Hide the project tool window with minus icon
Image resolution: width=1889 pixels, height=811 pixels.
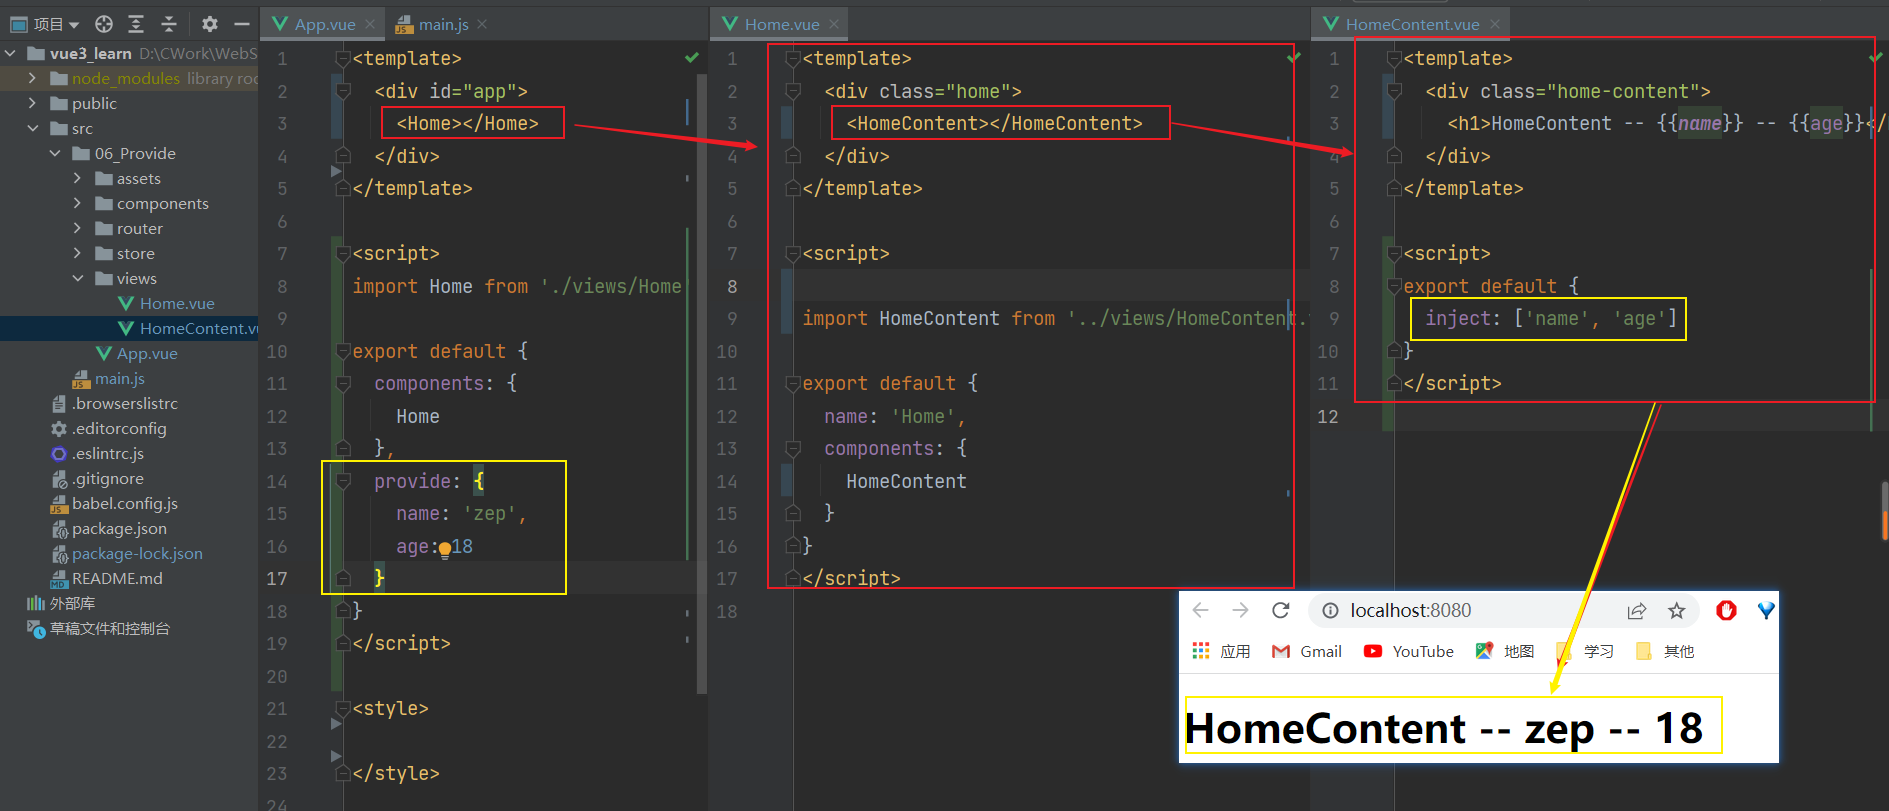(x=241, y=23)
